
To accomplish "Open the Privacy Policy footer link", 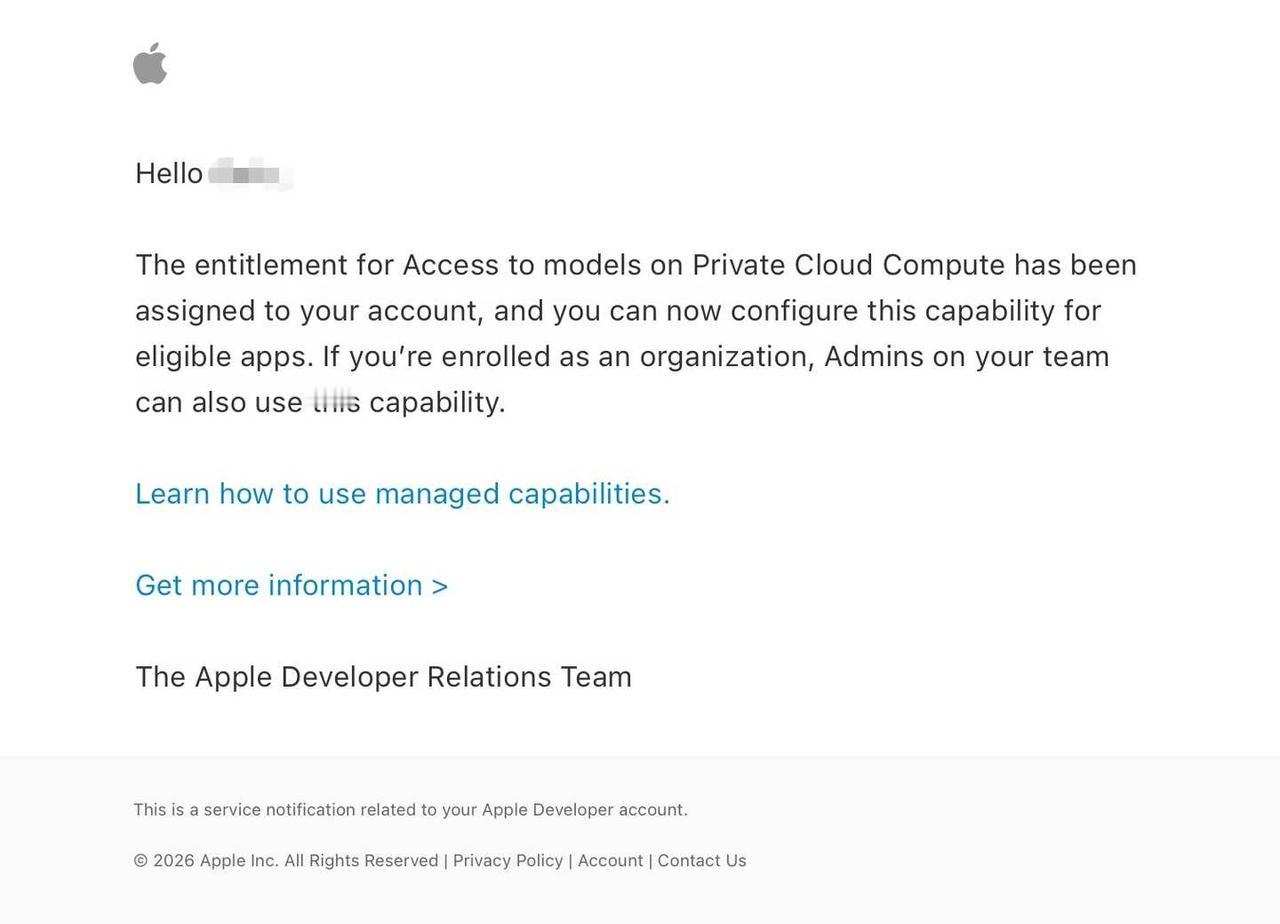I will pyautogui.click(x=508, y=861).
